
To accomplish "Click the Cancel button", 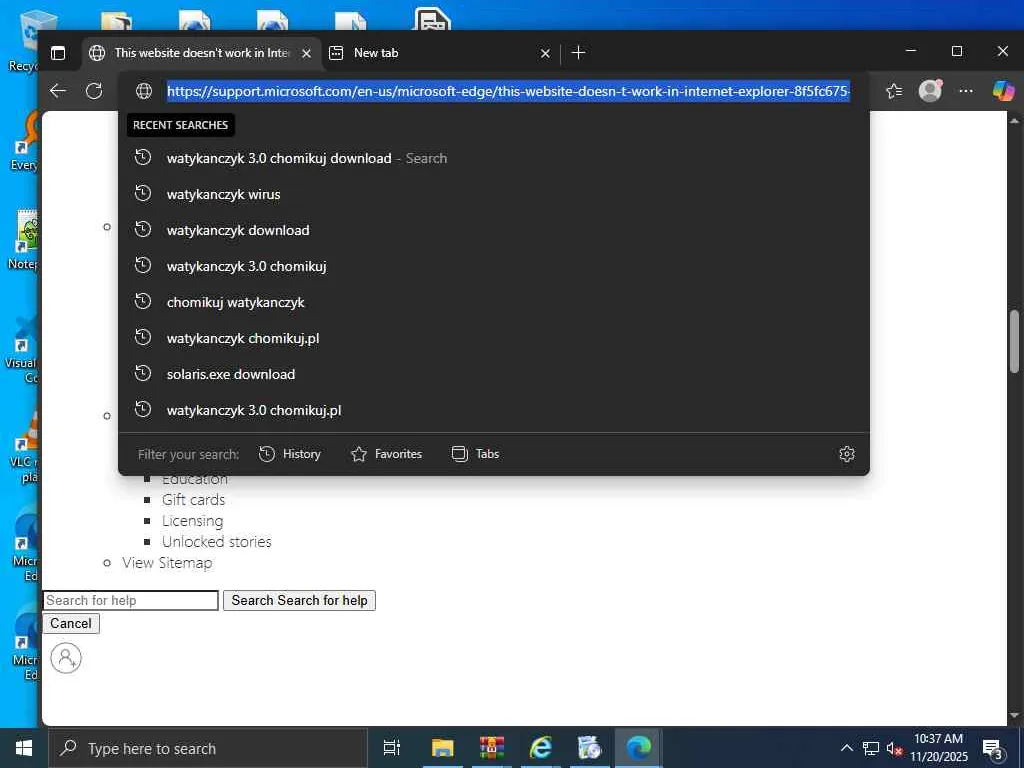I will click(71, 623).
